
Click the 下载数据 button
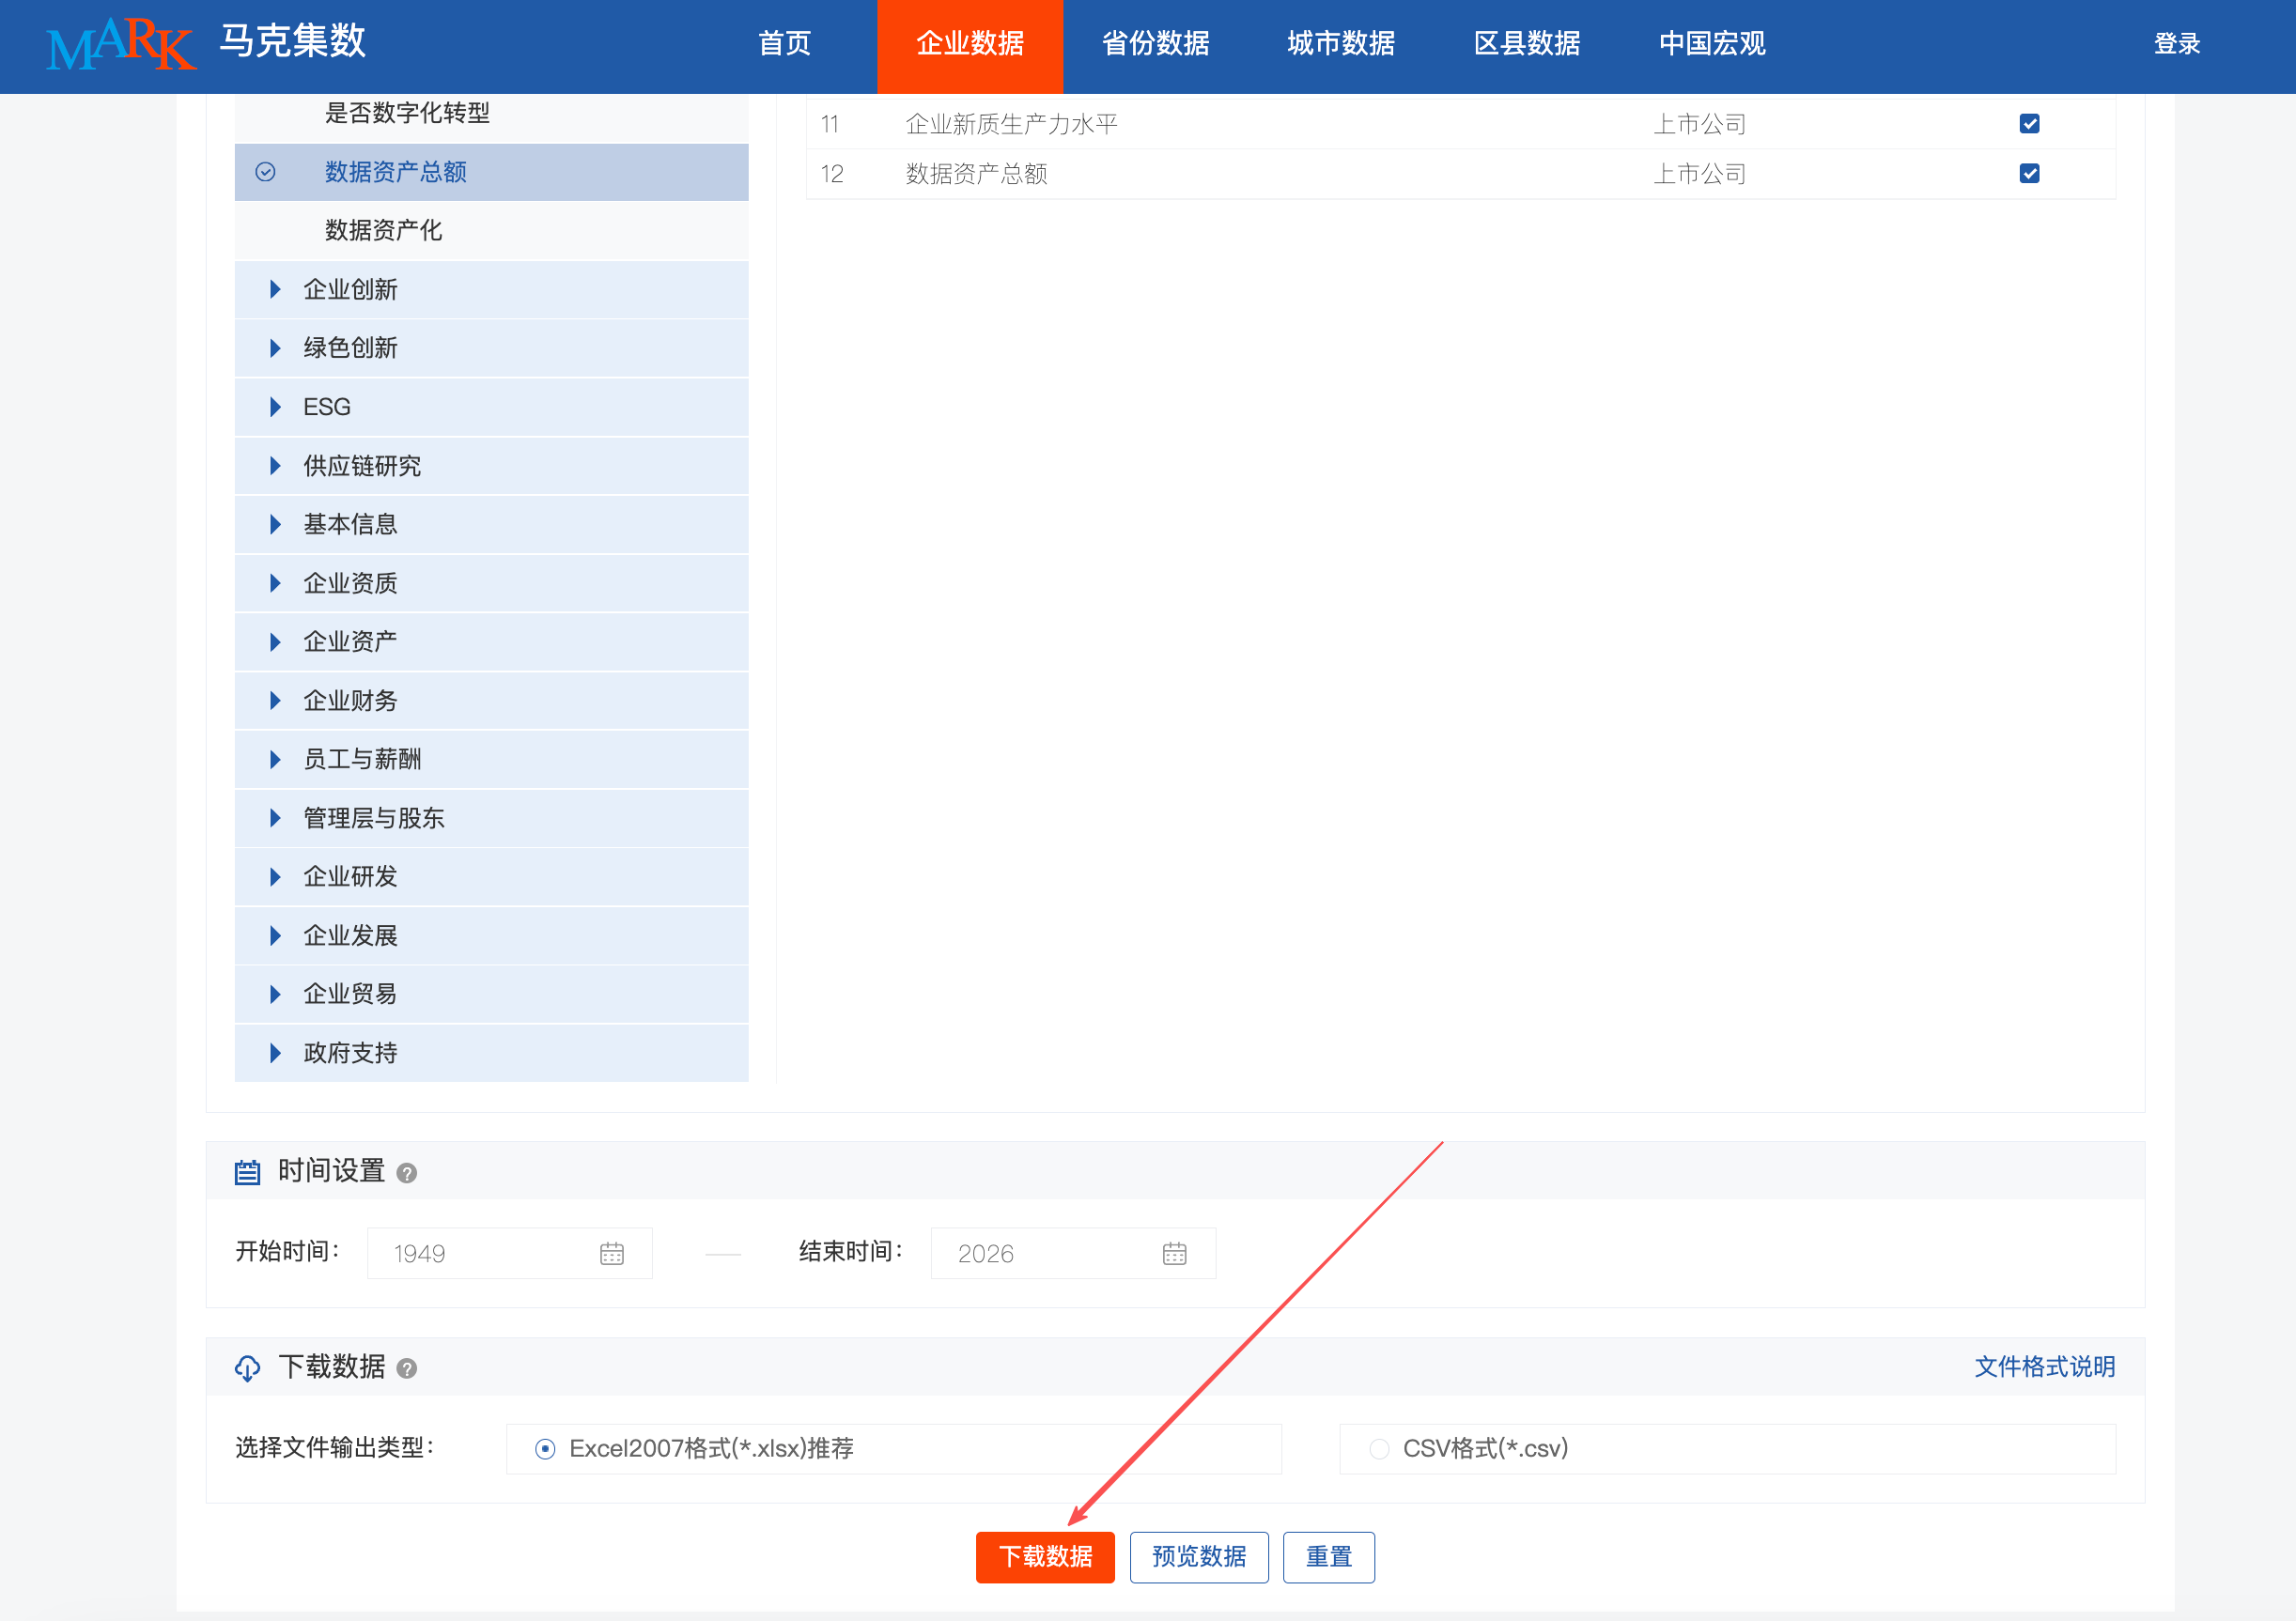click(1045, 1557)
